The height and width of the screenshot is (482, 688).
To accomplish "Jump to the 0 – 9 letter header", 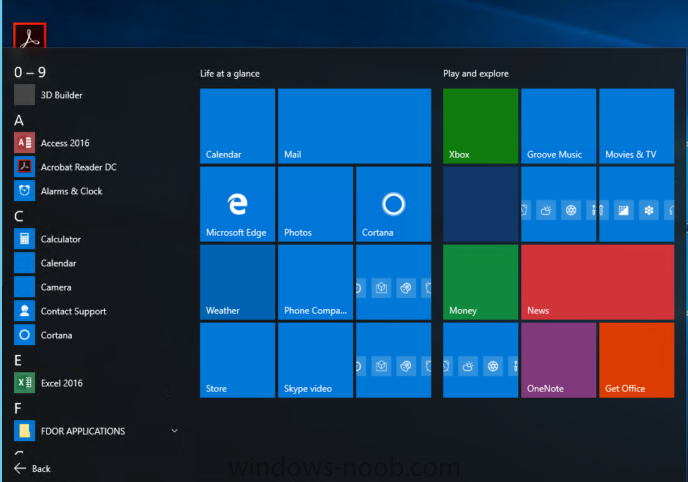I will tap(30, 72).
